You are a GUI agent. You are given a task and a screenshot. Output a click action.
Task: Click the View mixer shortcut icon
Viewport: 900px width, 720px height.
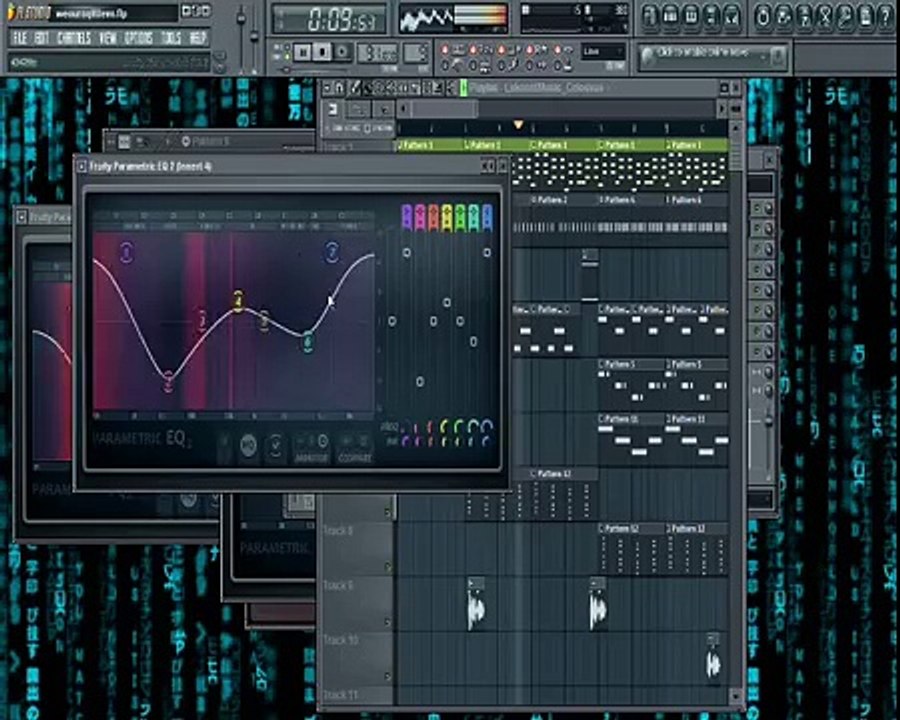pos(732,17)
